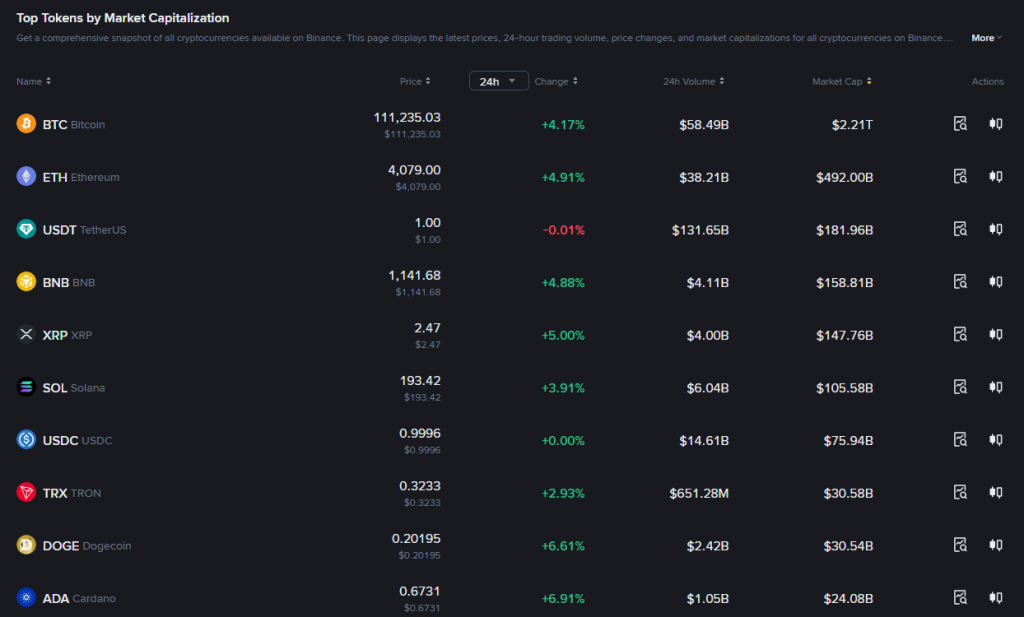
Task: Click the Top Tokens by Market Capitalization heading
Action: click(x=123, y=18)
